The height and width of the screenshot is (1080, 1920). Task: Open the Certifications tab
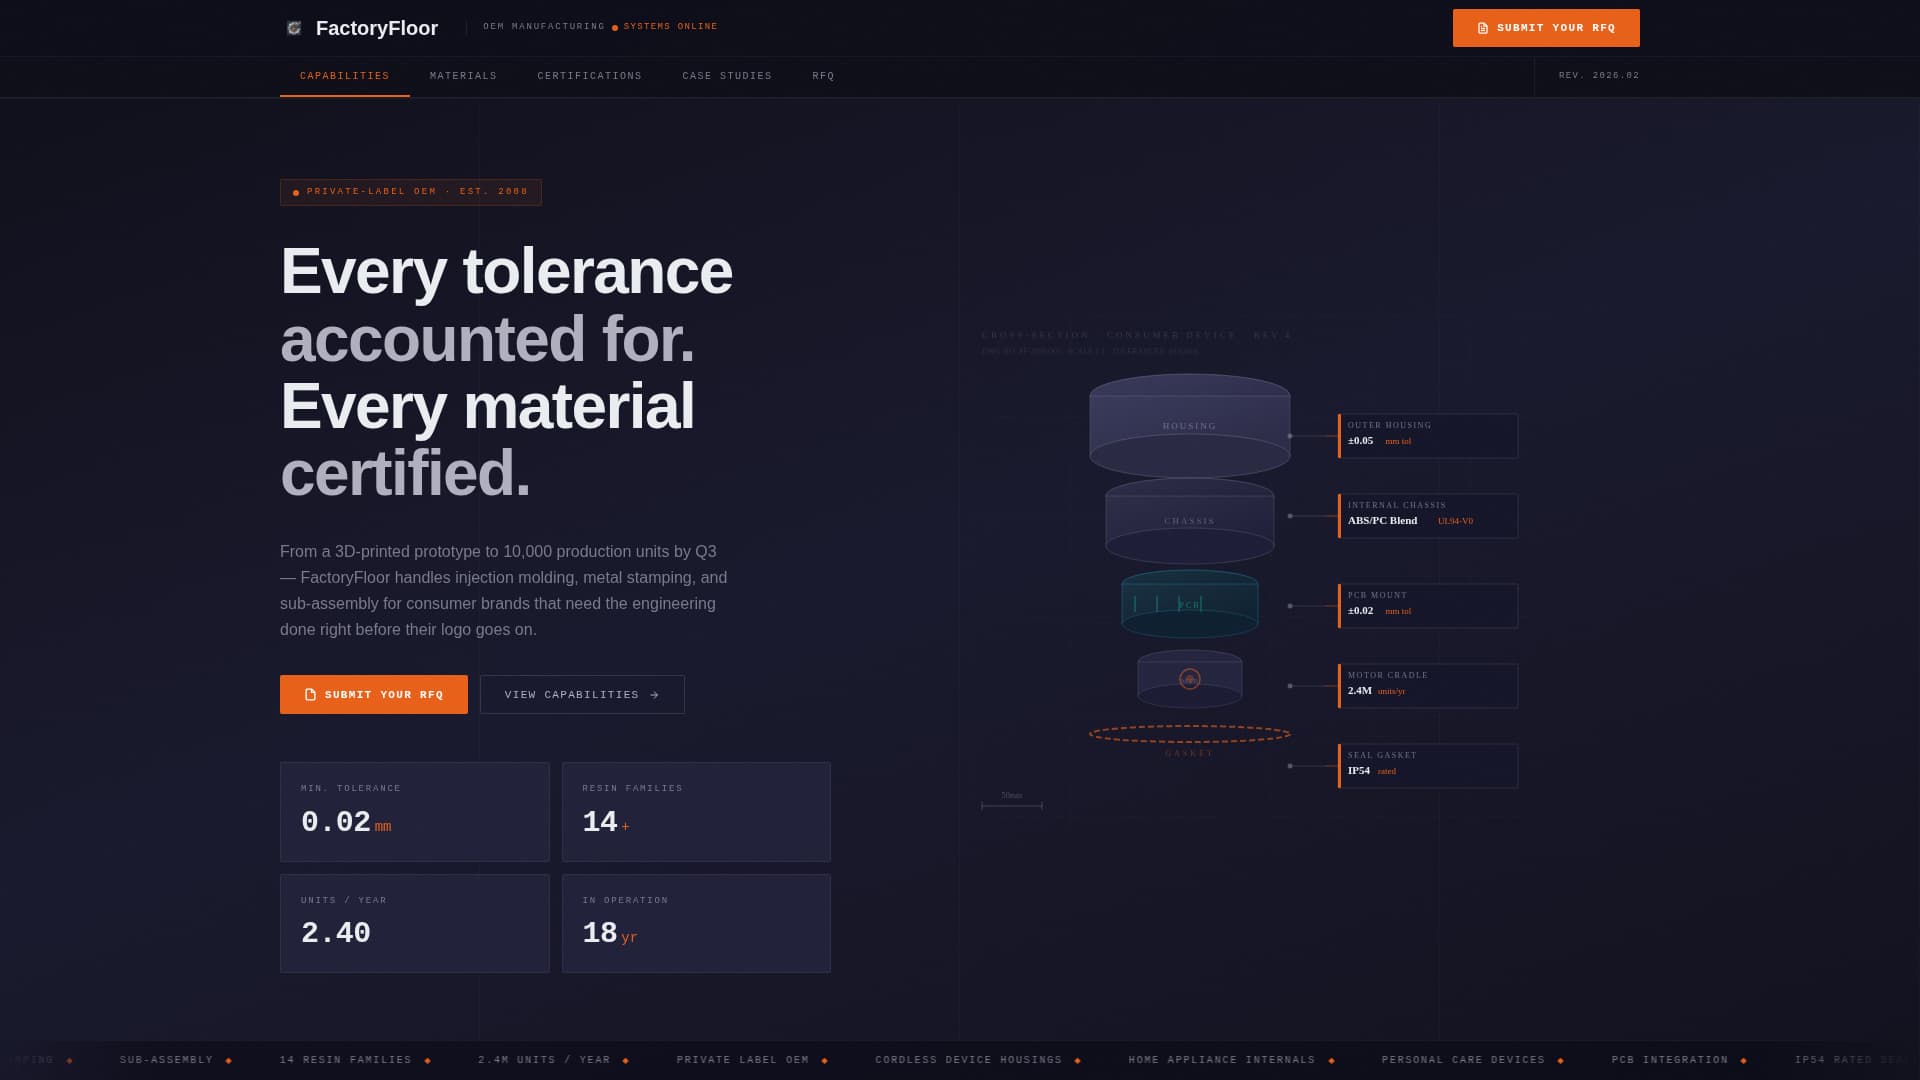point(590,76)
